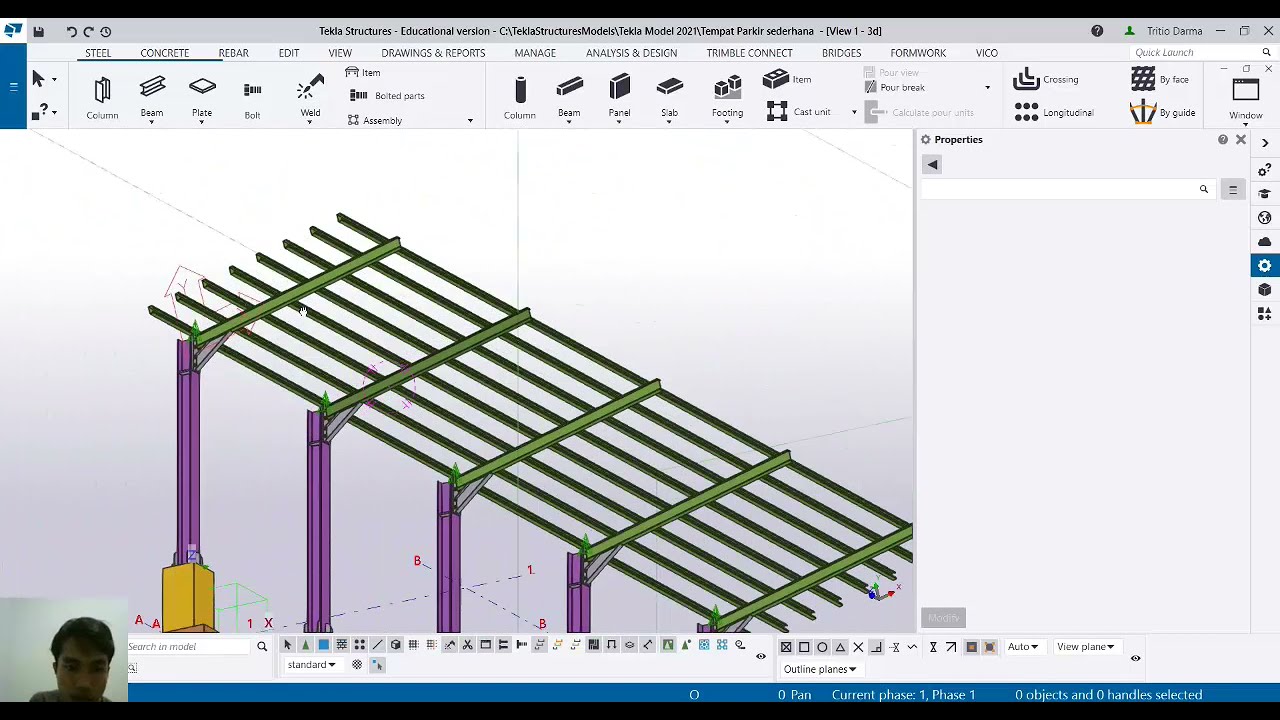
Task: Select the Weld tool
Action: [310, 98]
